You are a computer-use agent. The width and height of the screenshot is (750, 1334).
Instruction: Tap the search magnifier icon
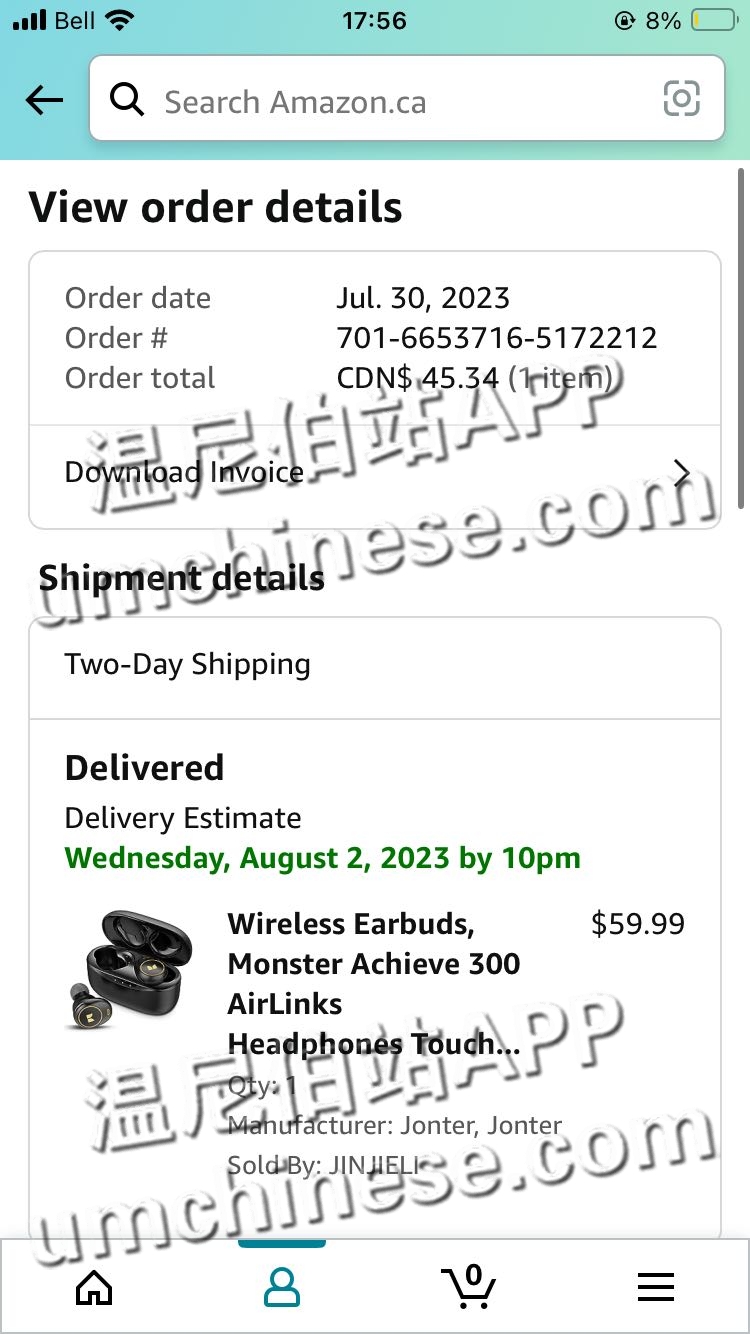click(x=127, y=100)
